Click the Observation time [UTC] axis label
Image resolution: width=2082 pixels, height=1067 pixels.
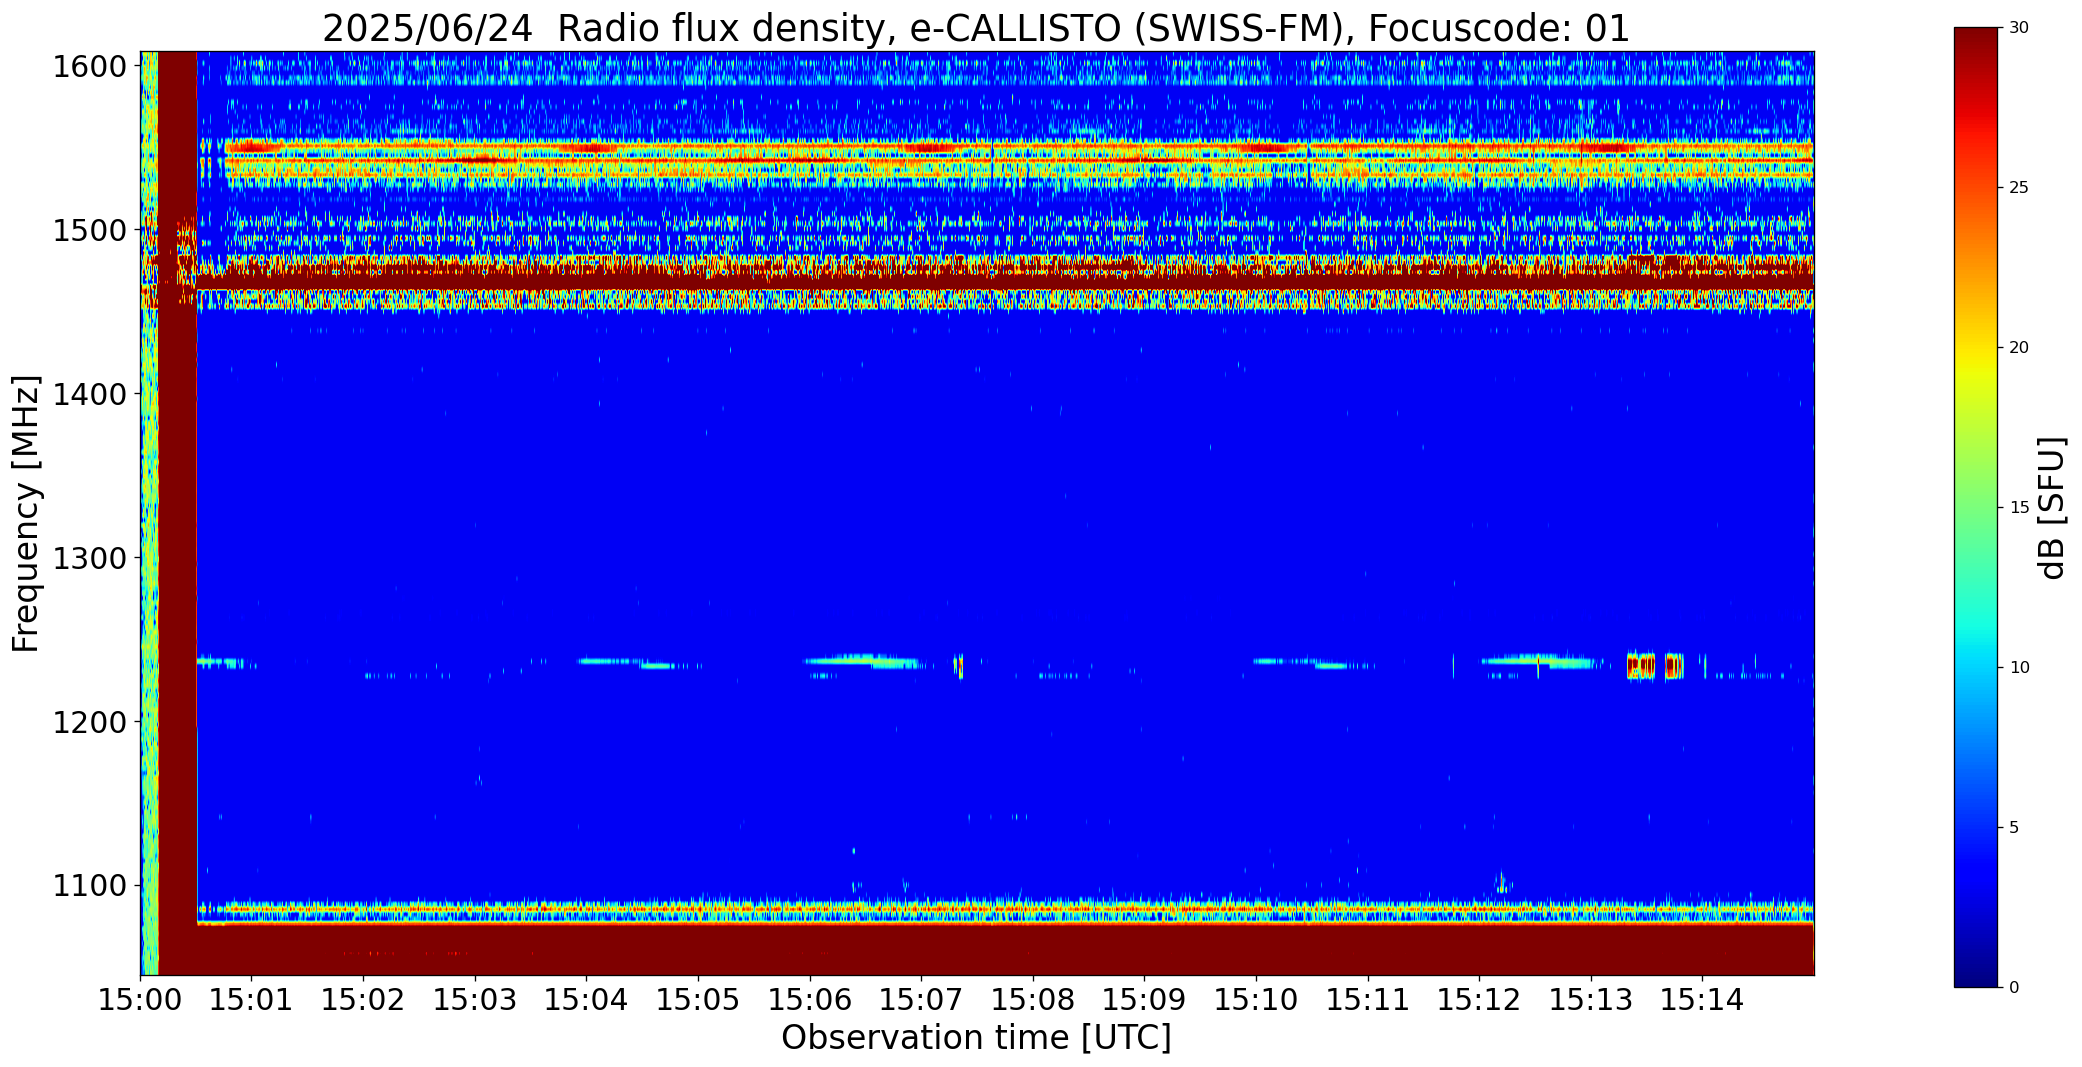976,1038
